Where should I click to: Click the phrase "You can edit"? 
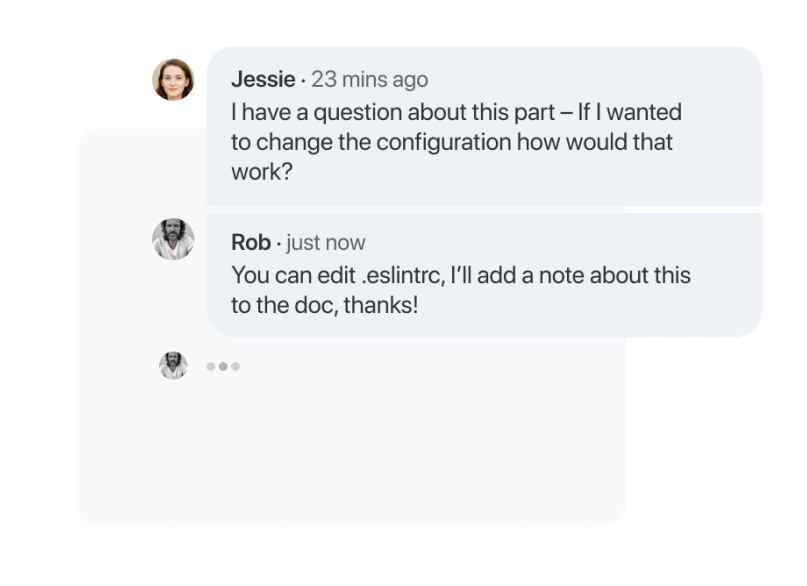(x=293, y=275)
